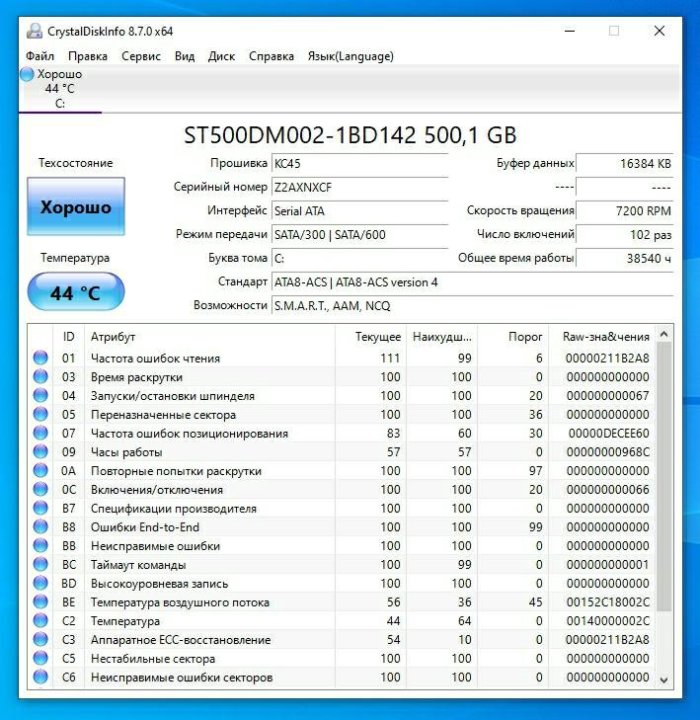The width and height of the screenshot is (700, 720).
Task: Click status orb for attribute C2 Температура
Action: click(40, 621)
